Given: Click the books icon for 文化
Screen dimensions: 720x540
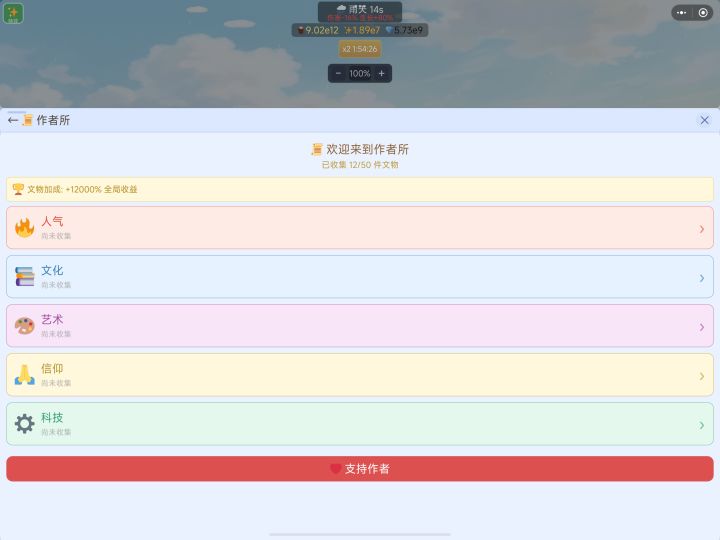Looking at the screenshot, I should (x=25, y=277).
